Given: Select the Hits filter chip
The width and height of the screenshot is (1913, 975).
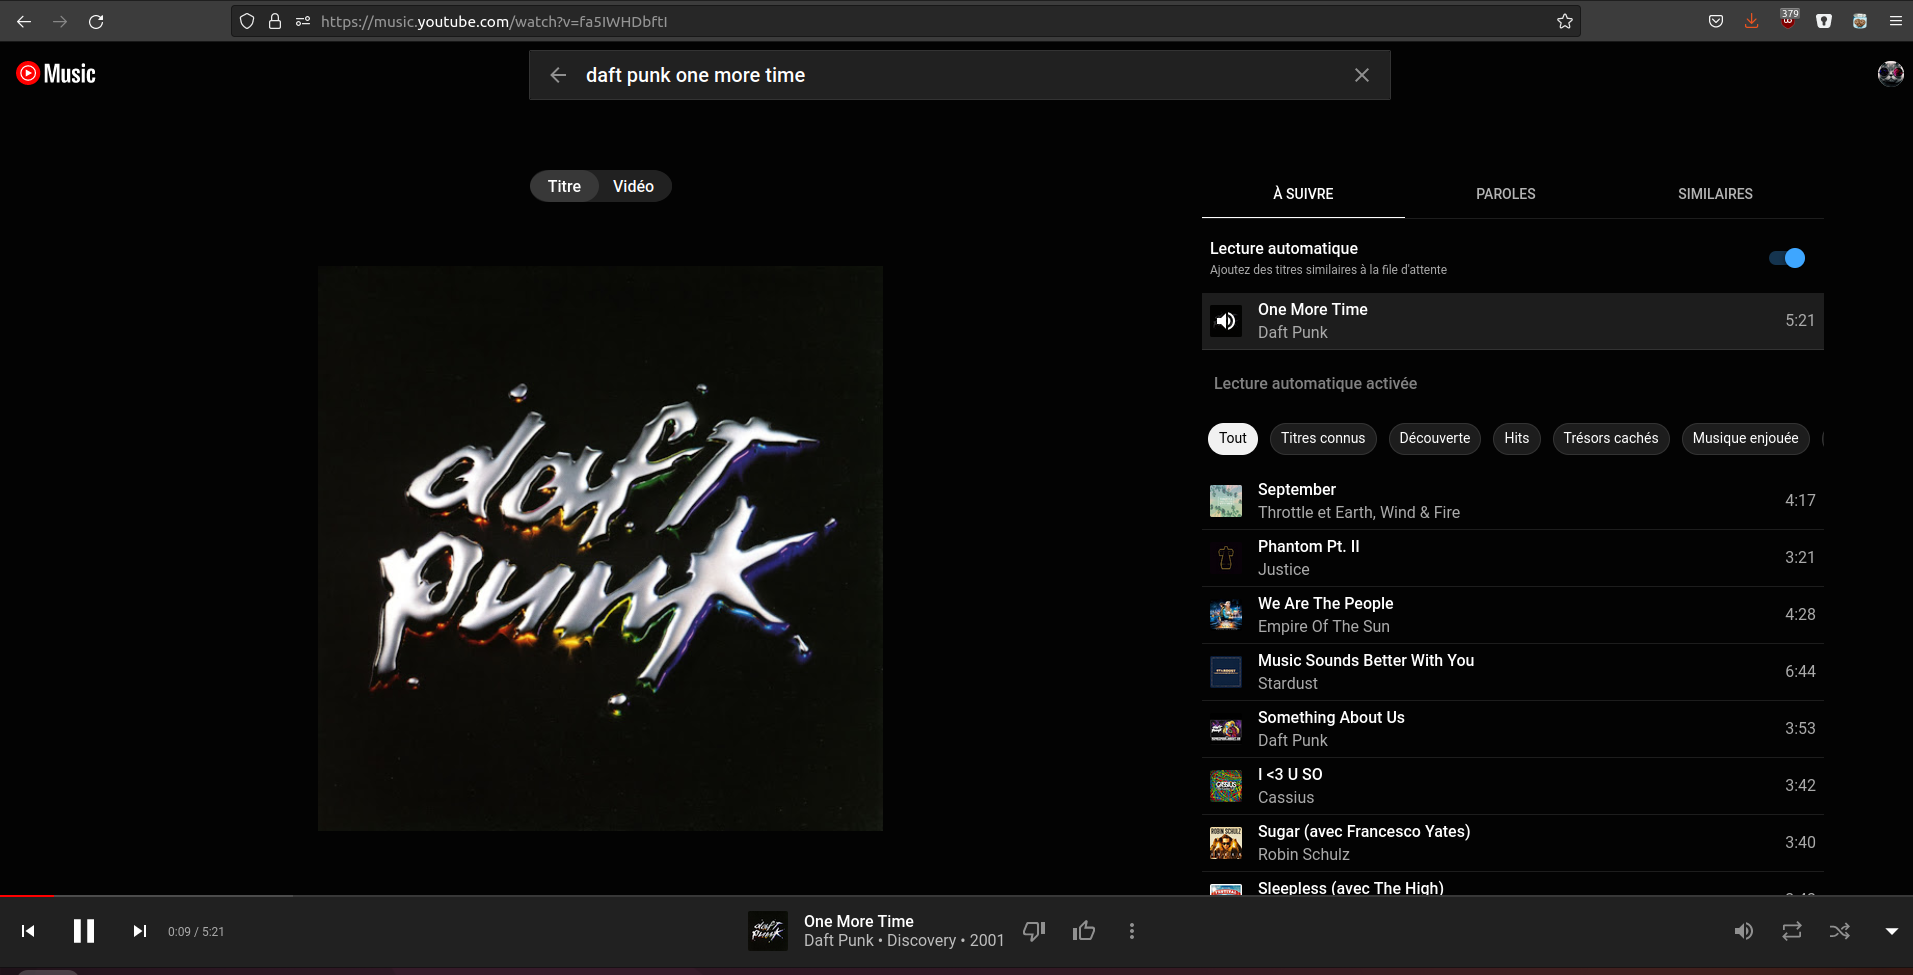Looking at the screenshot, I should (x=1516, y=438).
